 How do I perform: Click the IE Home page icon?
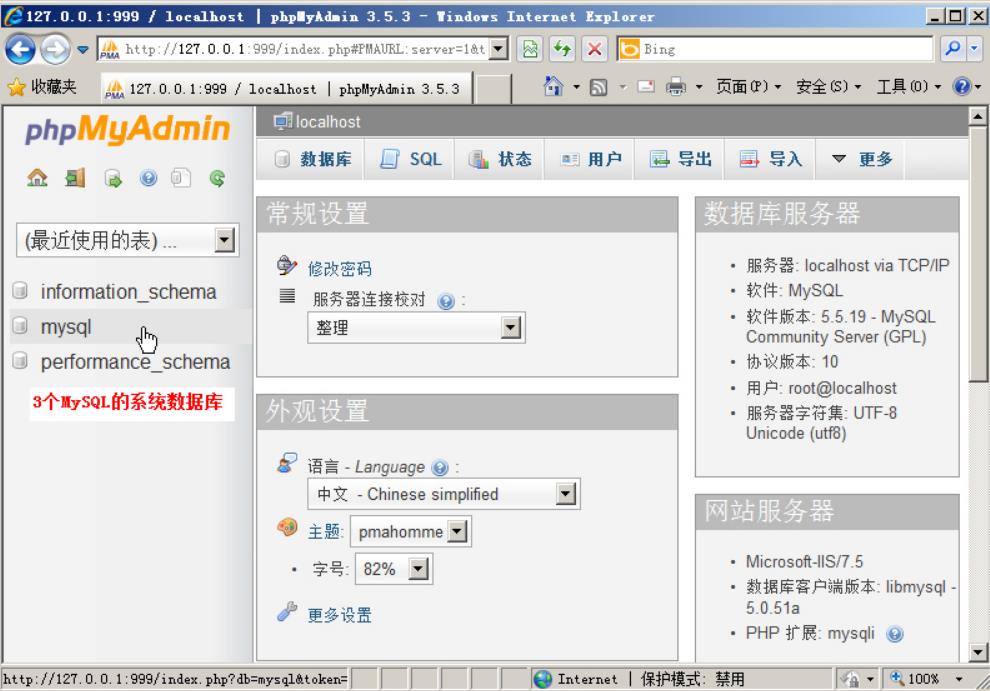coord(553,87)
